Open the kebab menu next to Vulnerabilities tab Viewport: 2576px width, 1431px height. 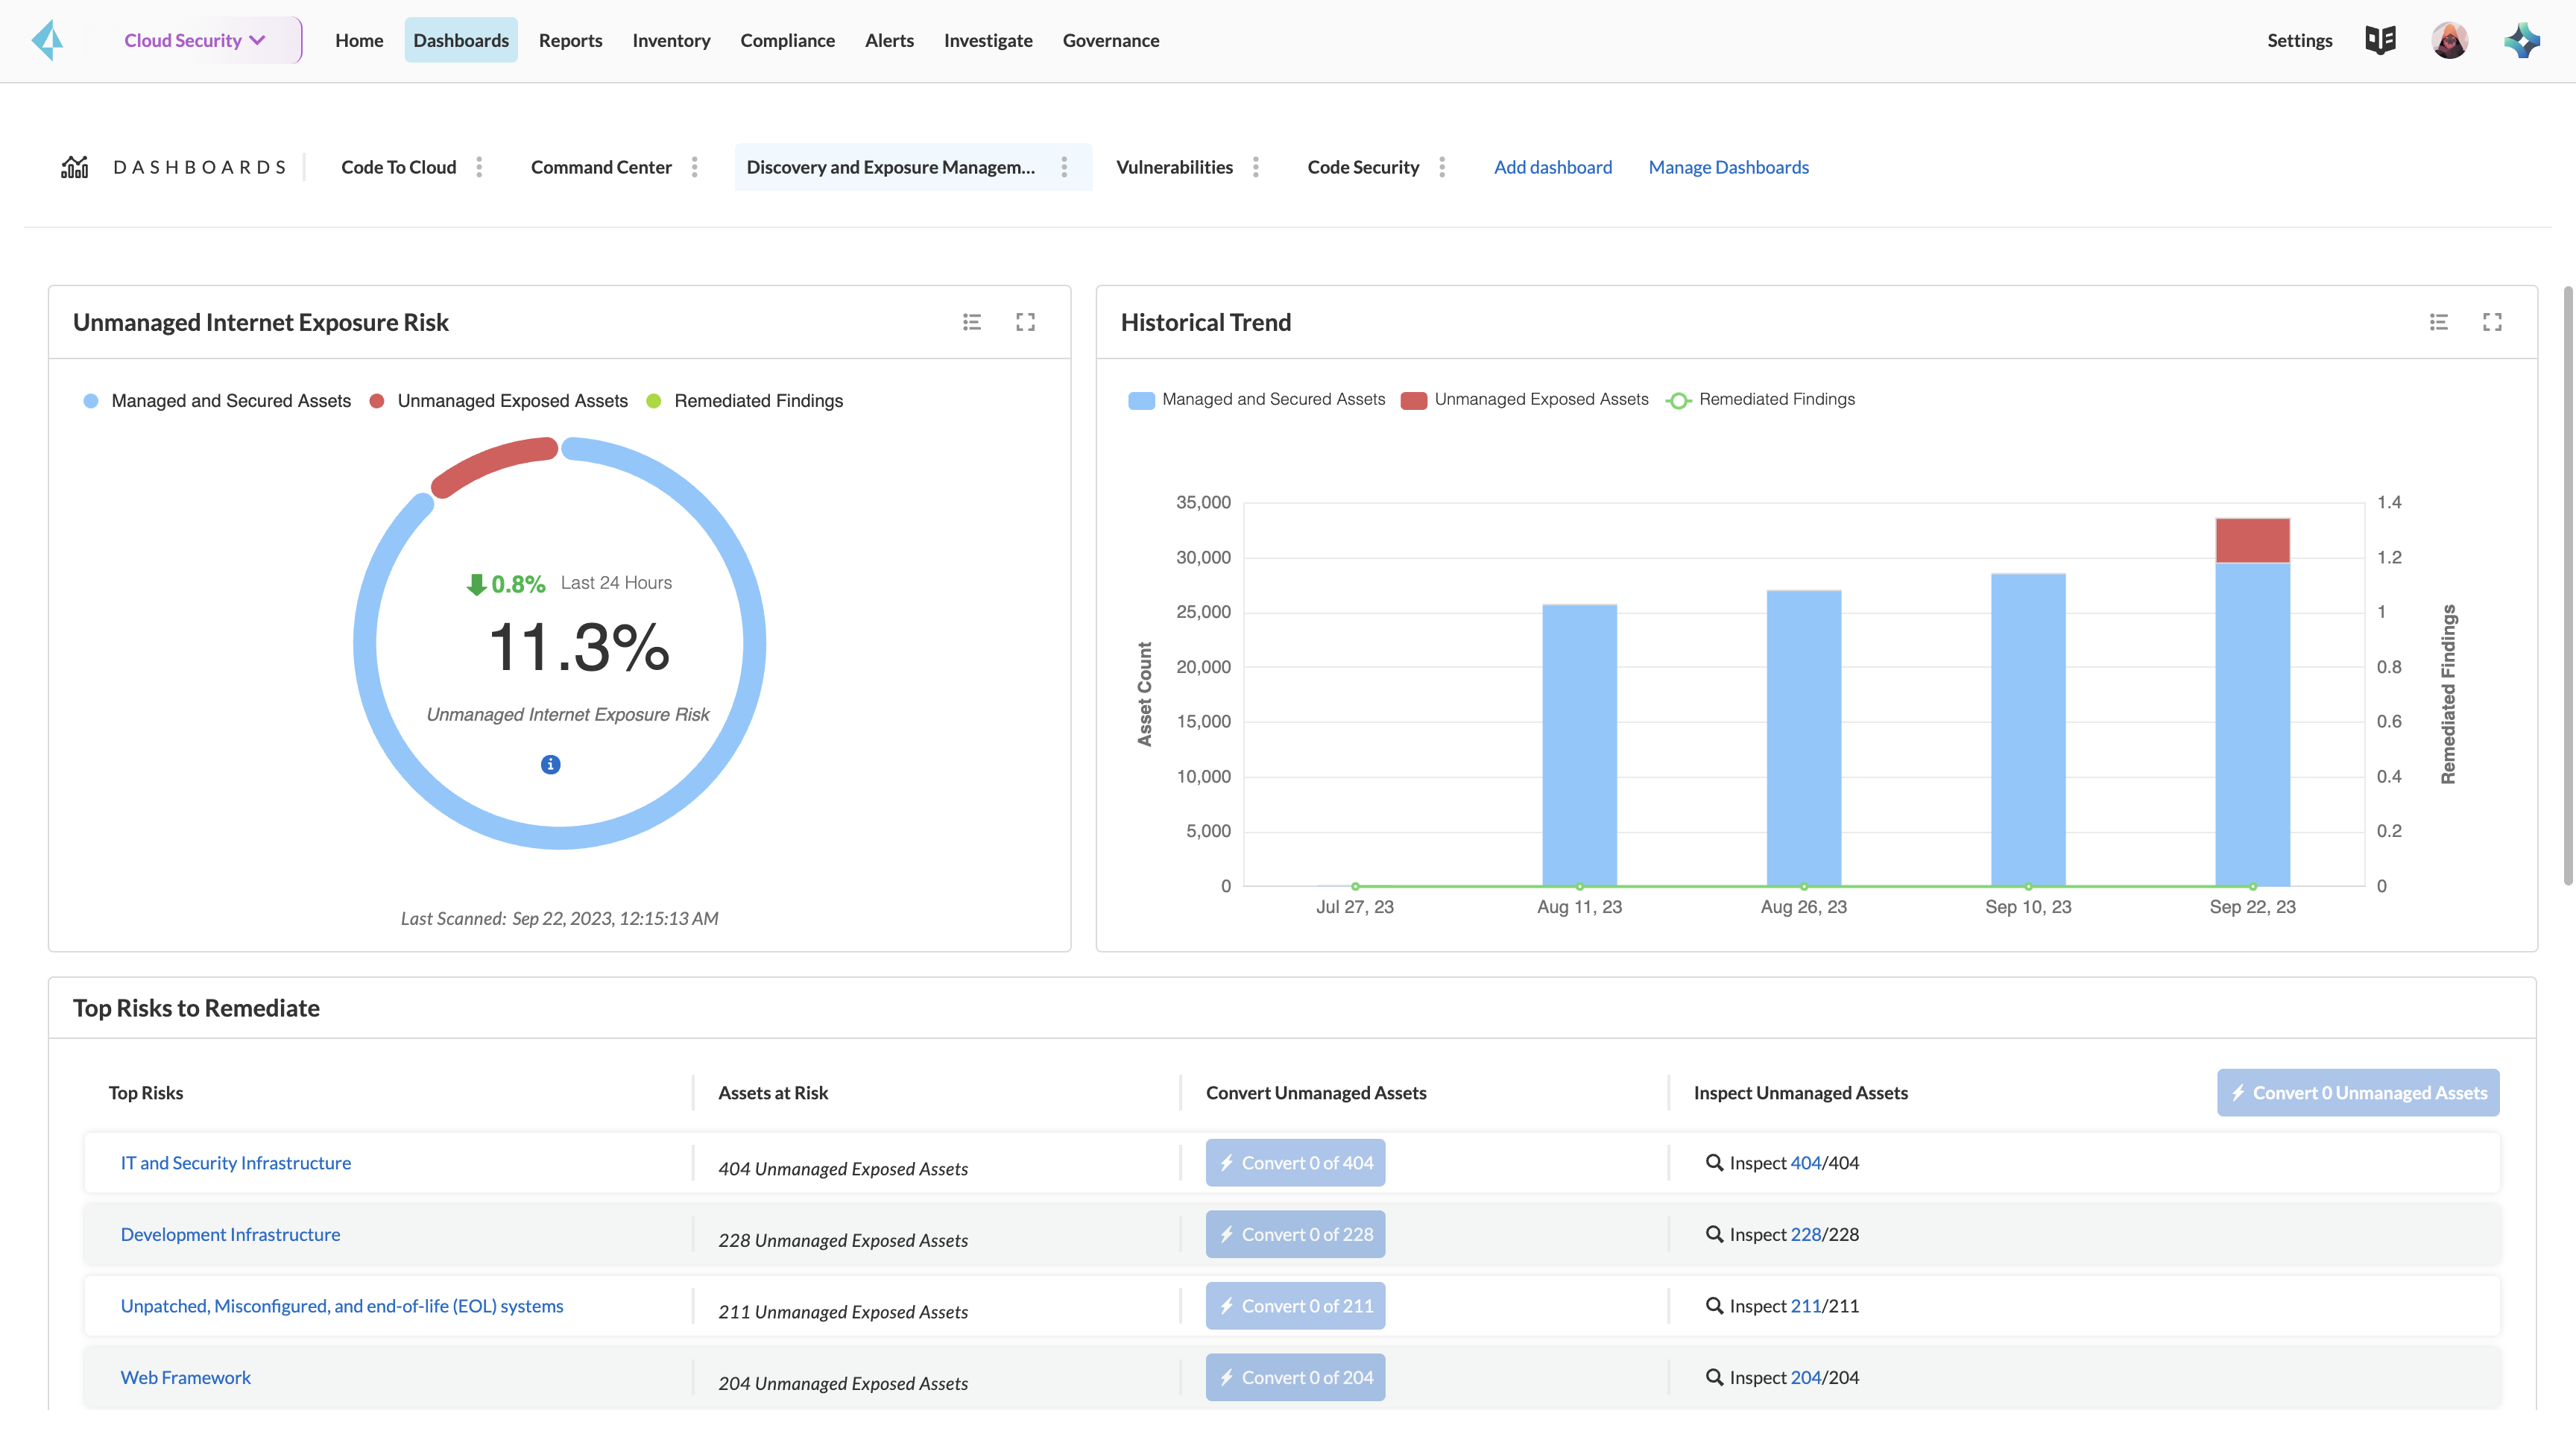[x=1256, y=167]
